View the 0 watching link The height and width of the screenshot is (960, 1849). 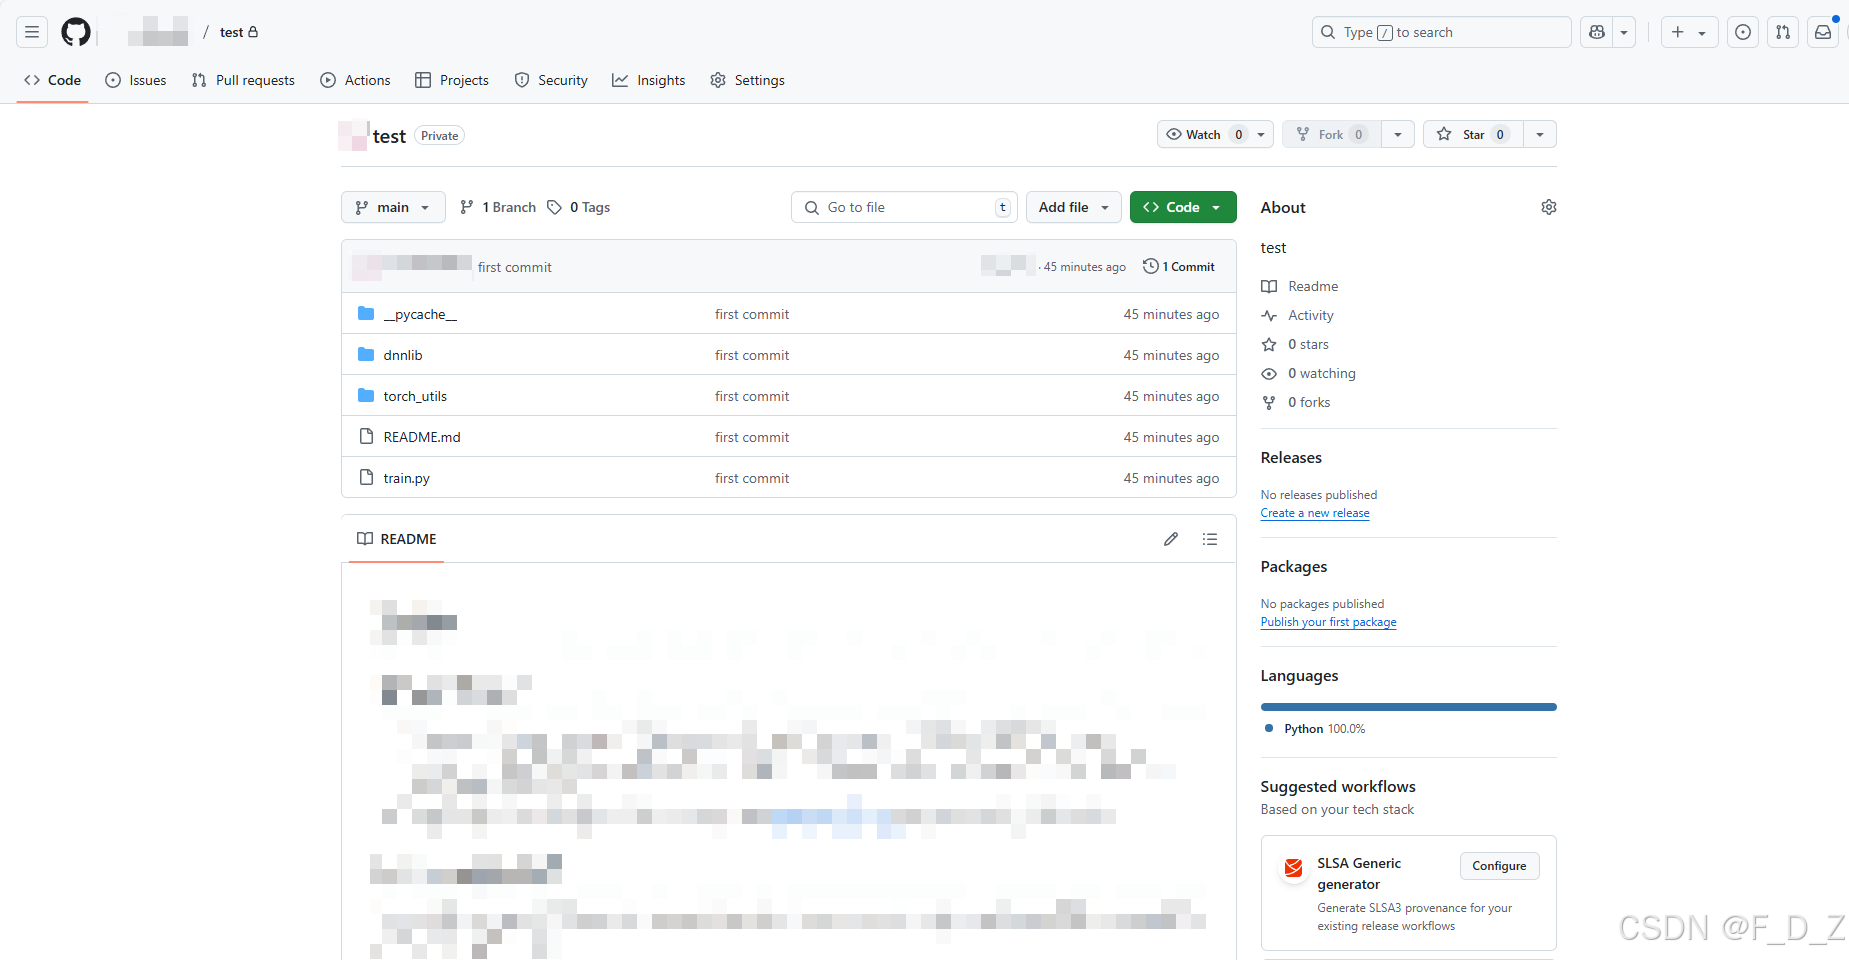pos(1309,373)
